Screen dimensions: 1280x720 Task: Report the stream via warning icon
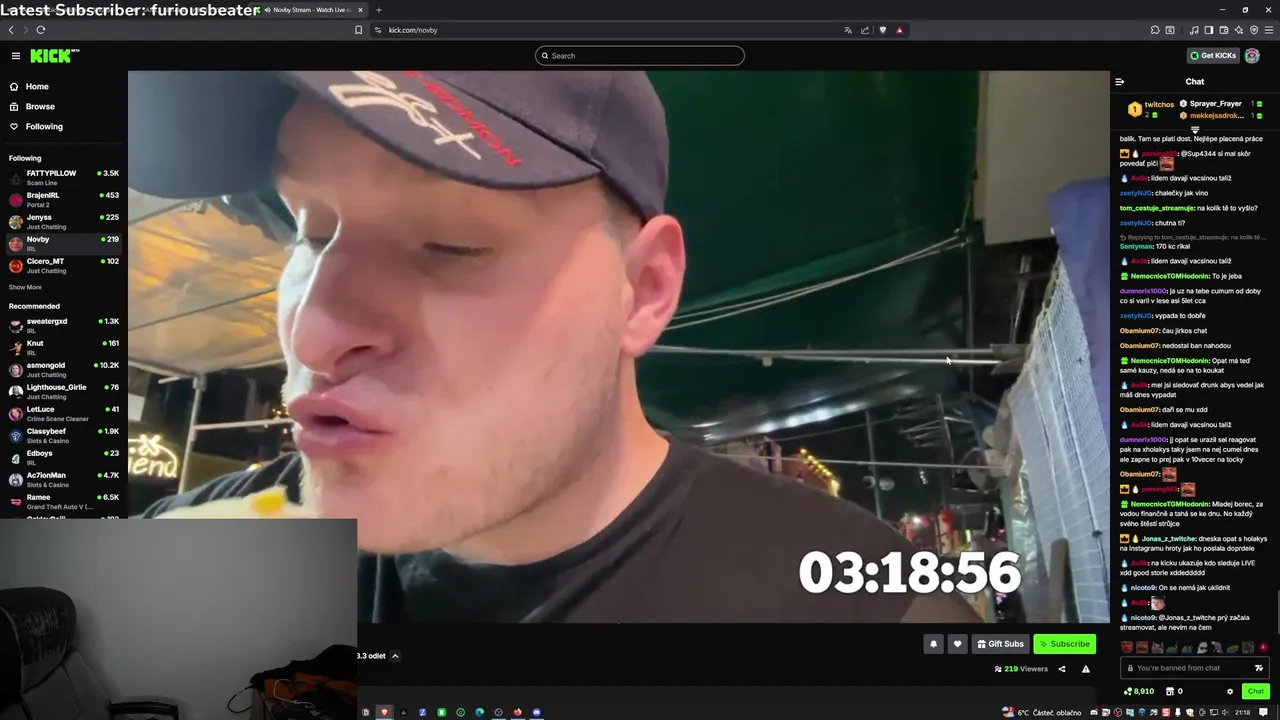tap(1086, 669)
